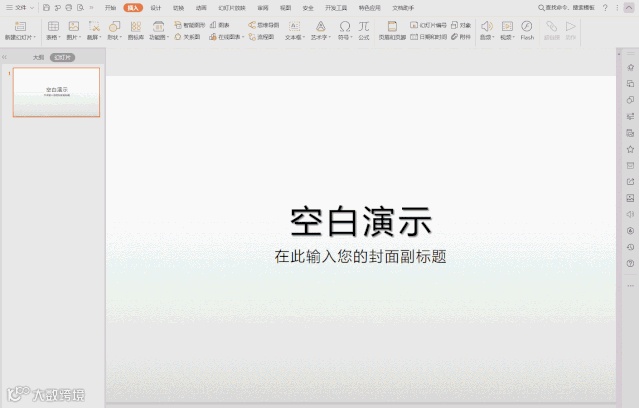
Task: Open the 视图 tab
Action: (x=285, y=8)
